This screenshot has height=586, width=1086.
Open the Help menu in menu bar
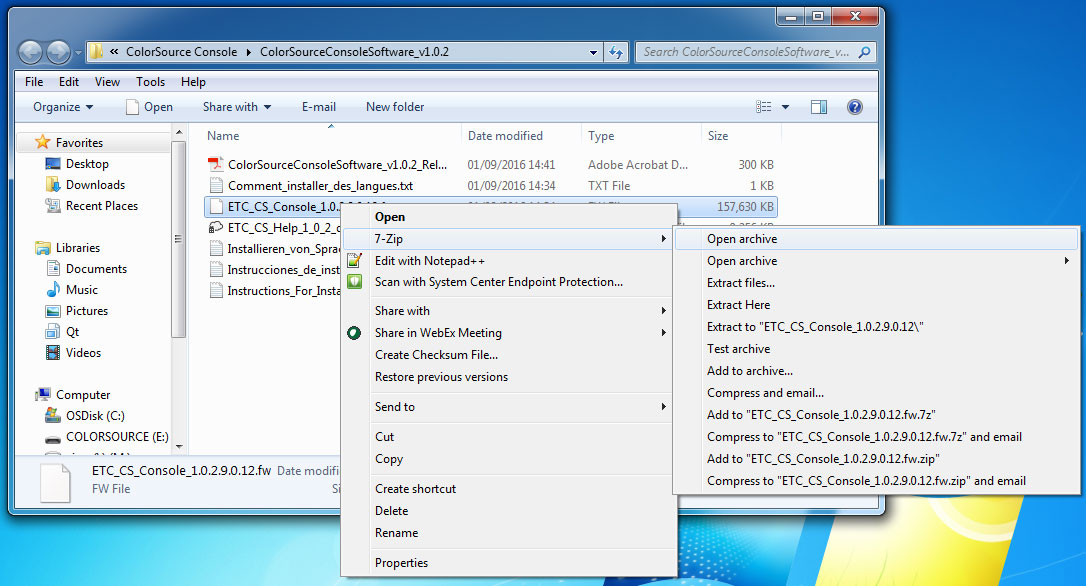click(x=193, y=82)
